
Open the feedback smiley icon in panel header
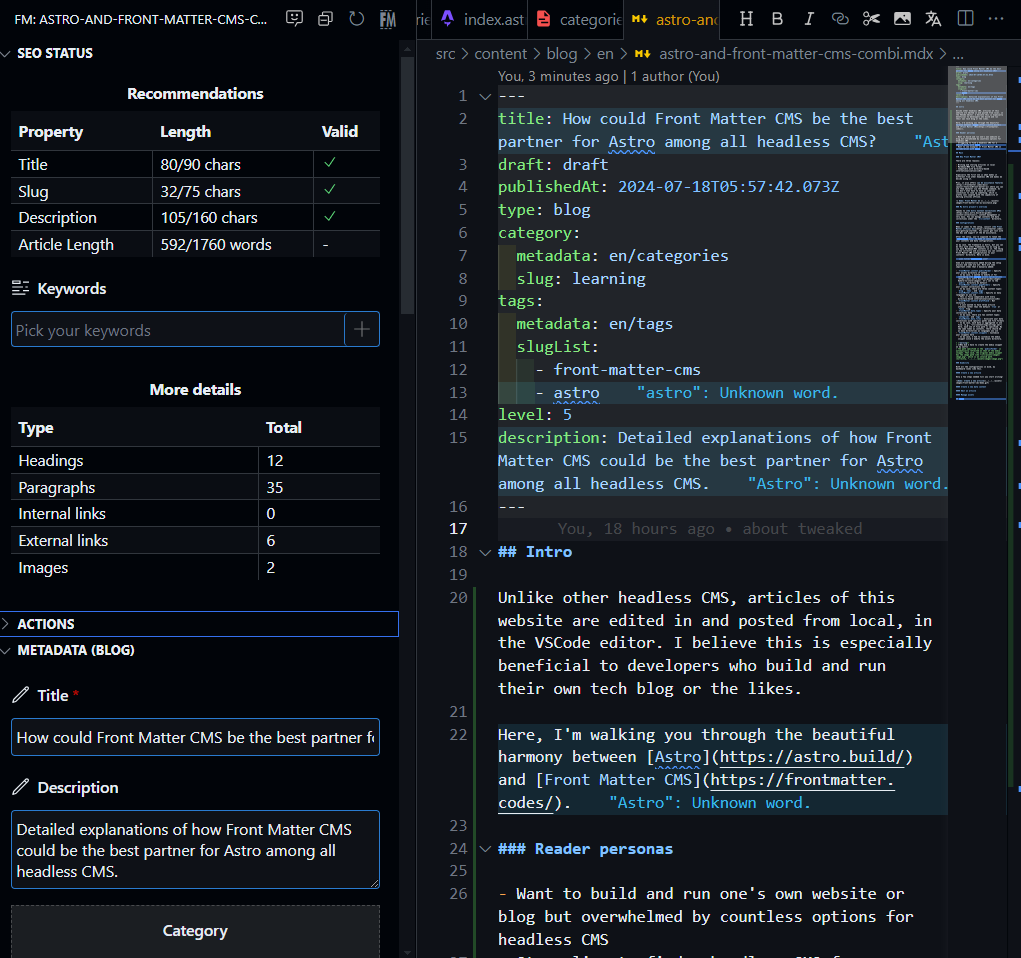pos(294,19)
